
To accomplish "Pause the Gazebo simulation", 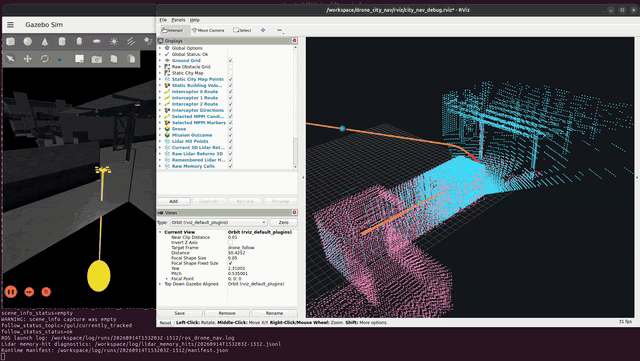I will (11, 292).
